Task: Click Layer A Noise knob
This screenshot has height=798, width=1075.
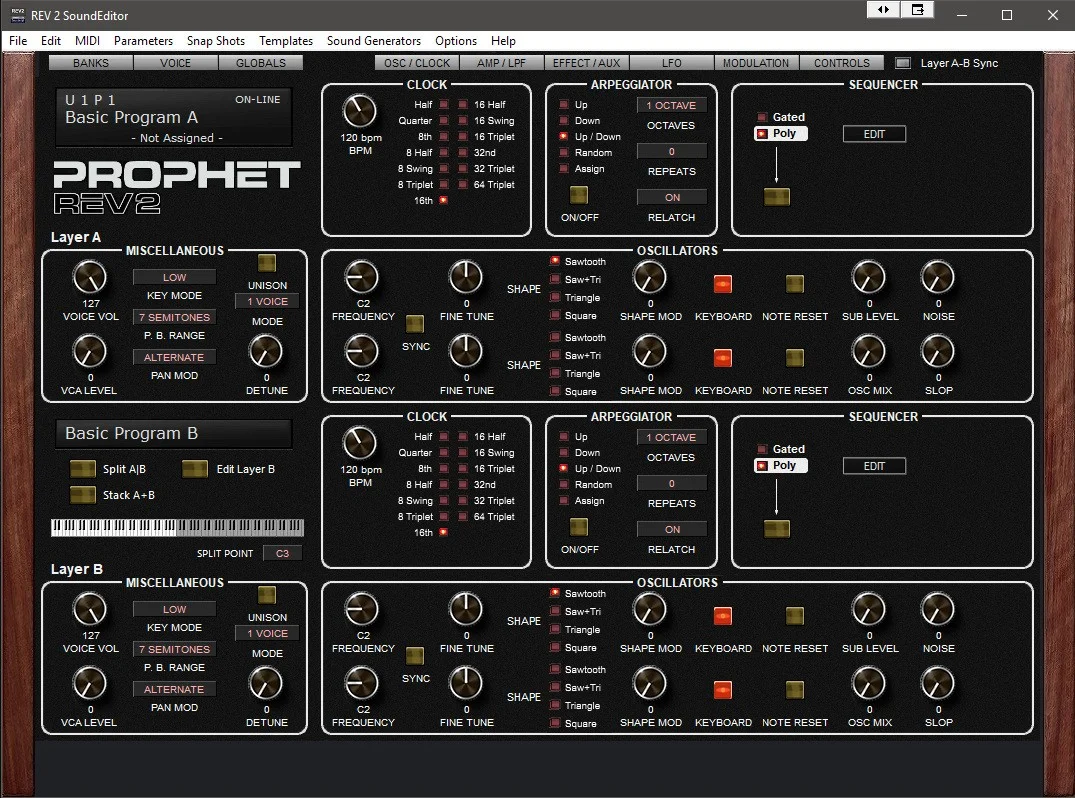Action: (938, 278)
